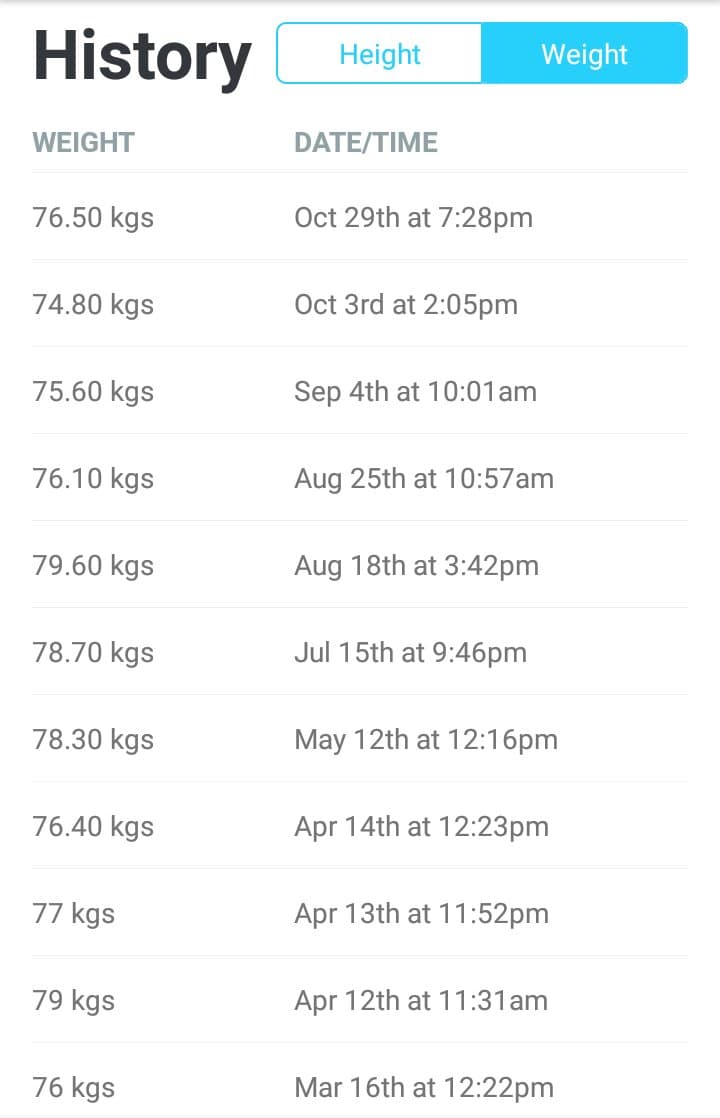Select the 76 kgs Mar 16th record
This screenshot has width=720, height=1118.
(x=360, y=1080)
